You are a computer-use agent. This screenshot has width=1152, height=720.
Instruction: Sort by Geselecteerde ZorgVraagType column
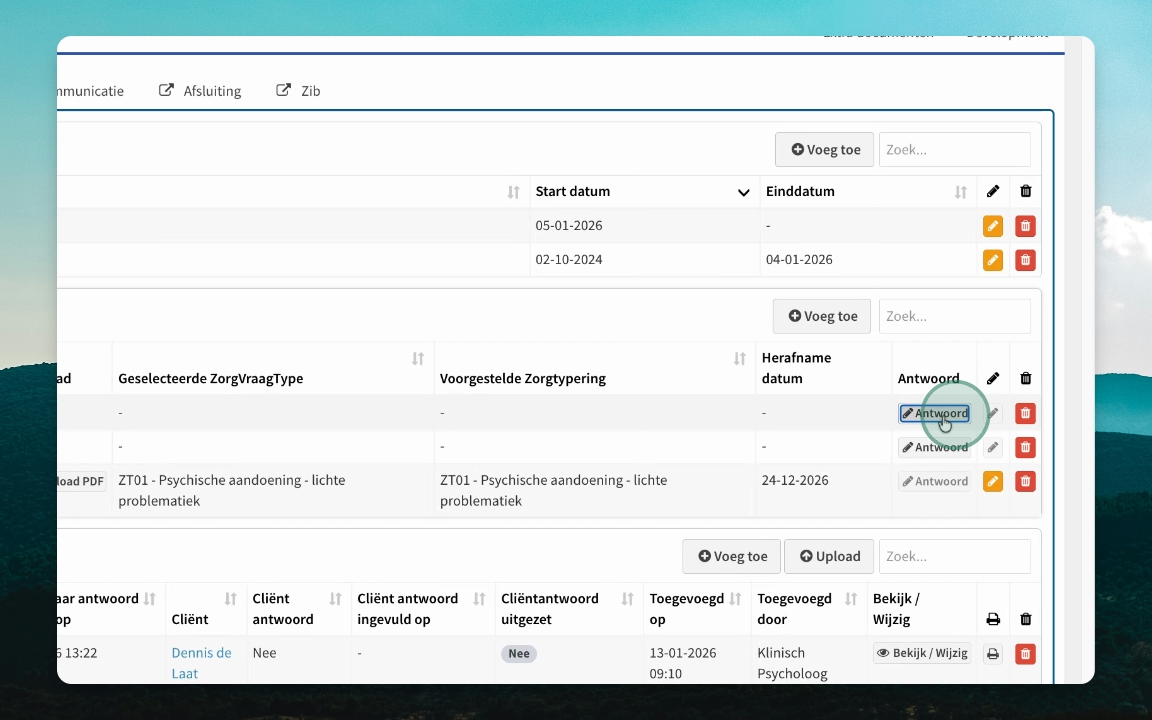(x=417, y=359)
